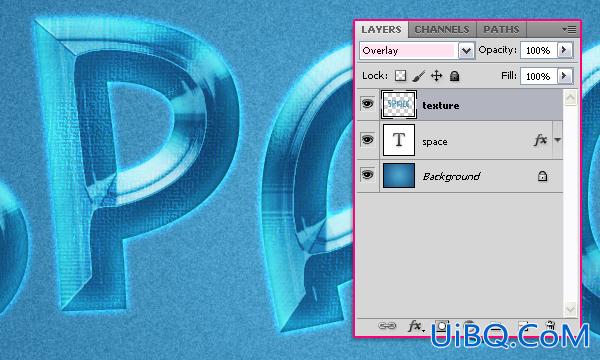Open the Opacity slider arrow
The width and height of the screenshot is (600, 360).
pos(564,50)
